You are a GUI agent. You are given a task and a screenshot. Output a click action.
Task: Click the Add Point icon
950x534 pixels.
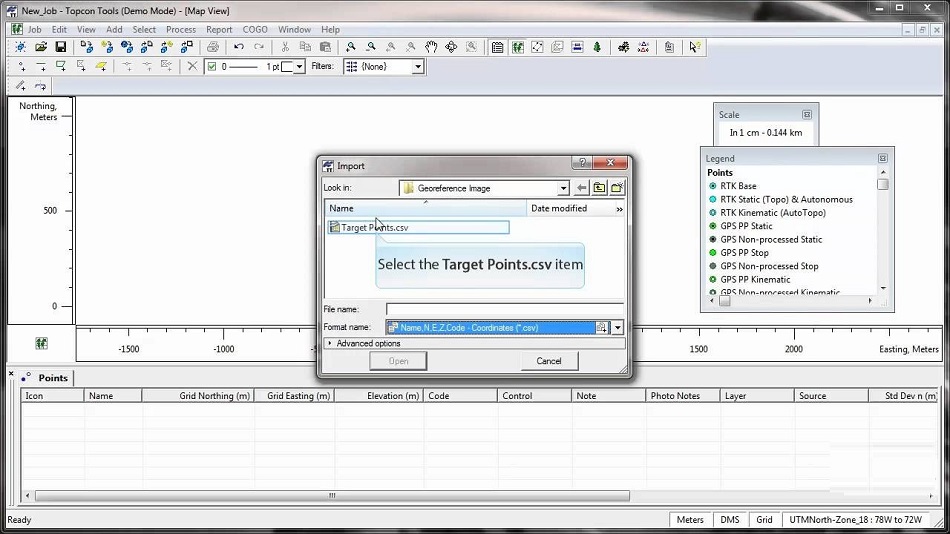22,66
